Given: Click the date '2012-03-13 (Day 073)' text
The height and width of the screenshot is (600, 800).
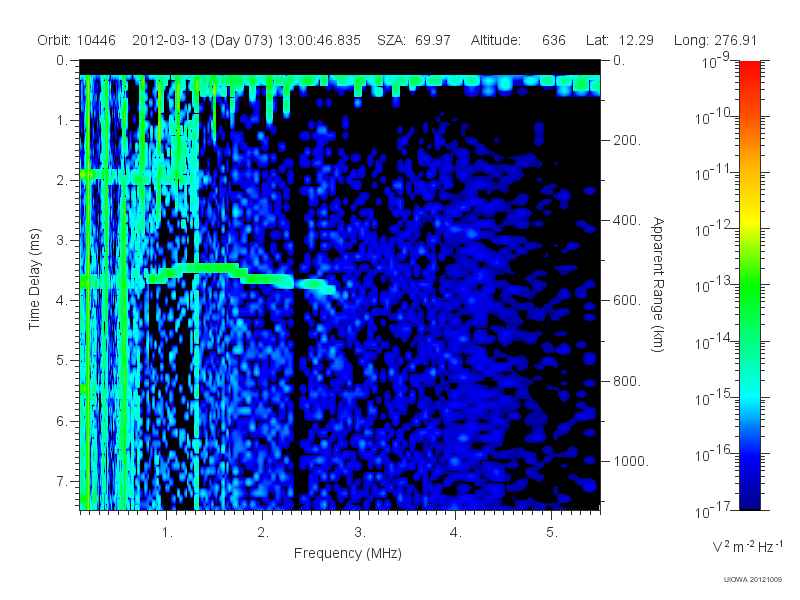Looking at the screenshot, I should 203,40.
